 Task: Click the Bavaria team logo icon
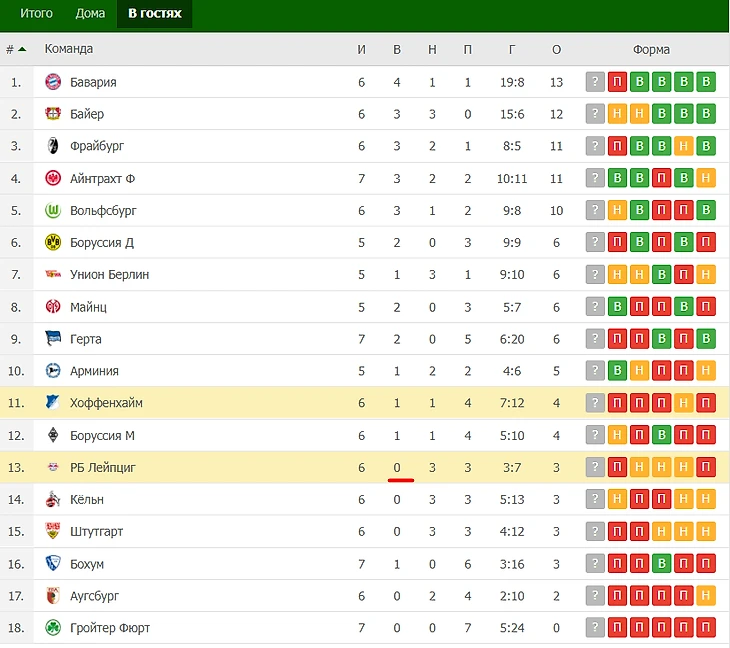point(53,82)
